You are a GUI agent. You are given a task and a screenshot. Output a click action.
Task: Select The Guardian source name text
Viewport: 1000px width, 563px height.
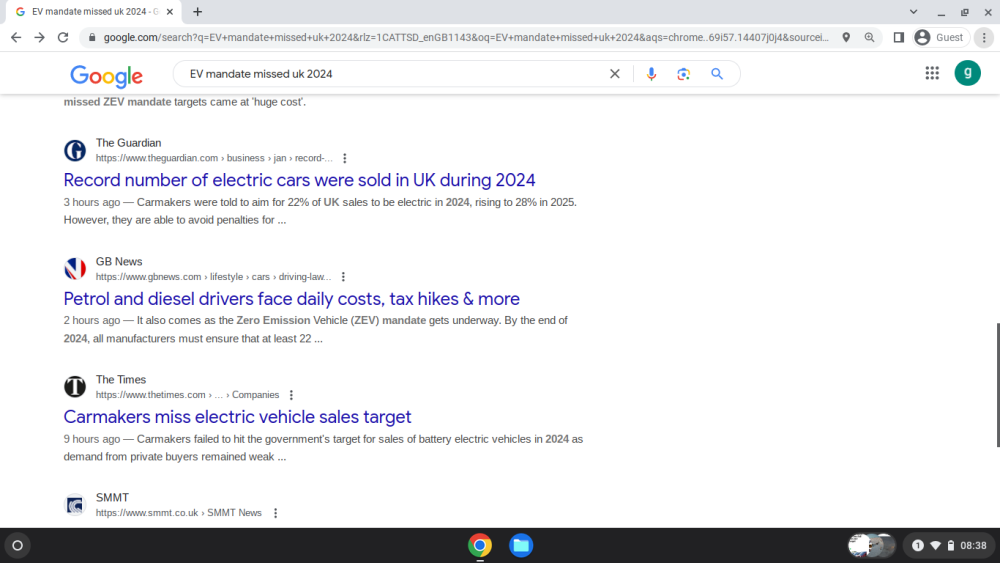128,143
